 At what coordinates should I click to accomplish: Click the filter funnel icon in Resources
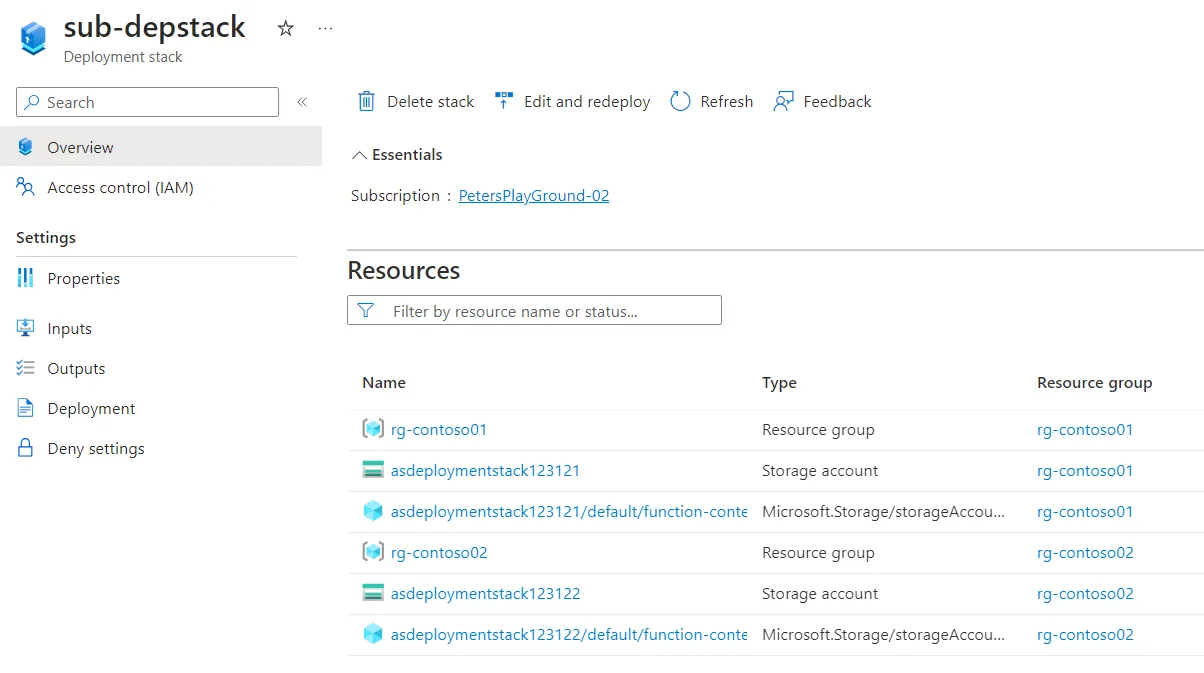pyautogui.click(x=365, y=310)
